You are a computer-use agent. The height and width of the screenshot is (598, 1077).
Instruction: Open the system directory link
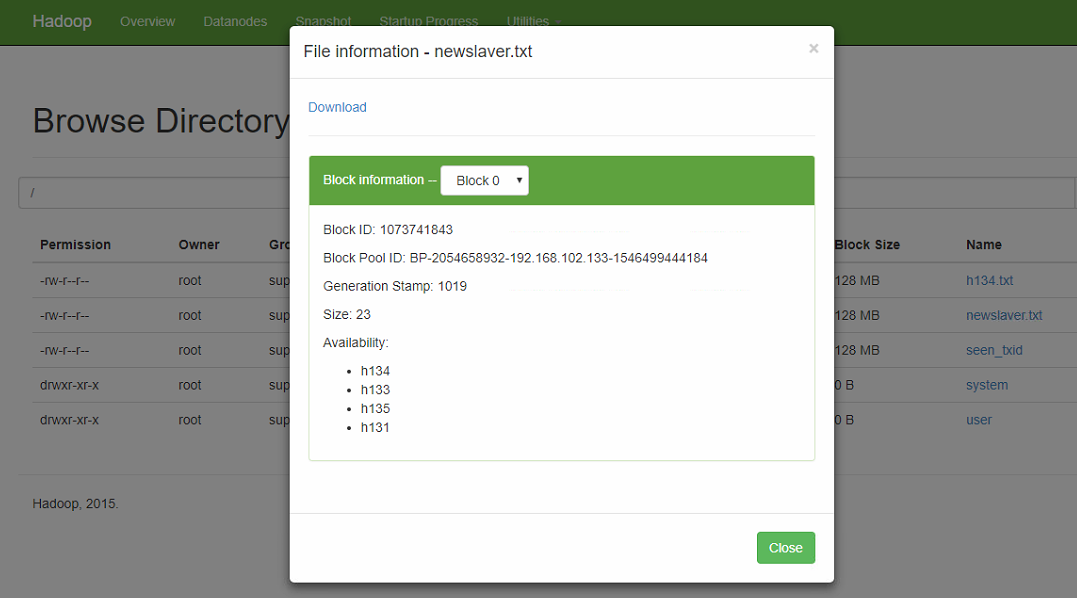point(986,385)
